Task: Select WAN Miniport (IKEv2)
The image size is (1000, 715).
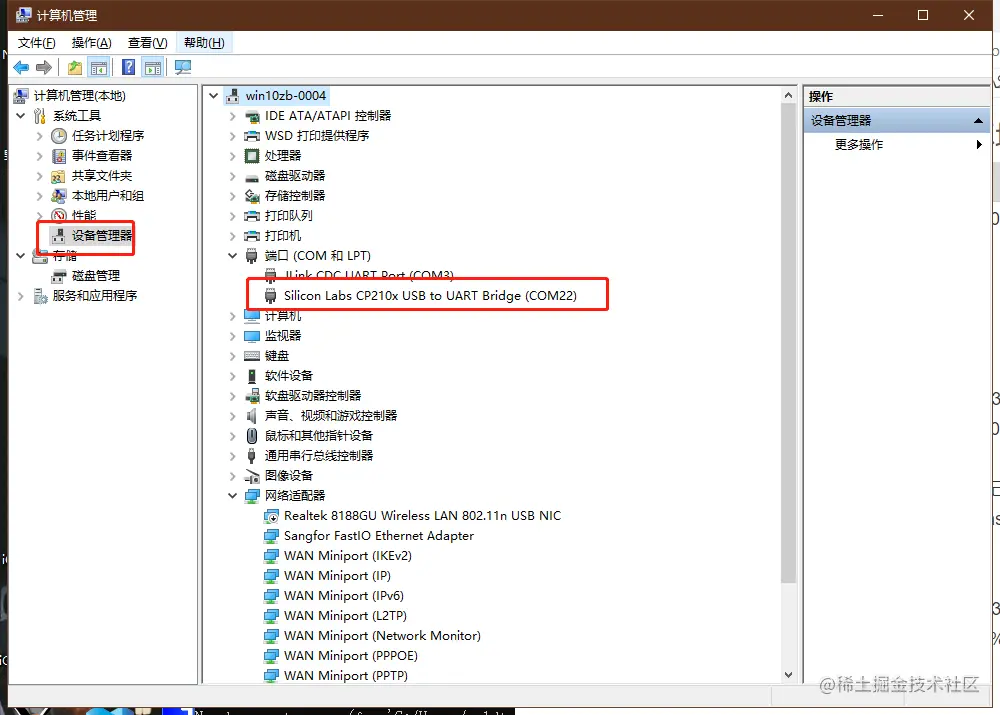Action: pyautogui.click(x=348, y=556)
